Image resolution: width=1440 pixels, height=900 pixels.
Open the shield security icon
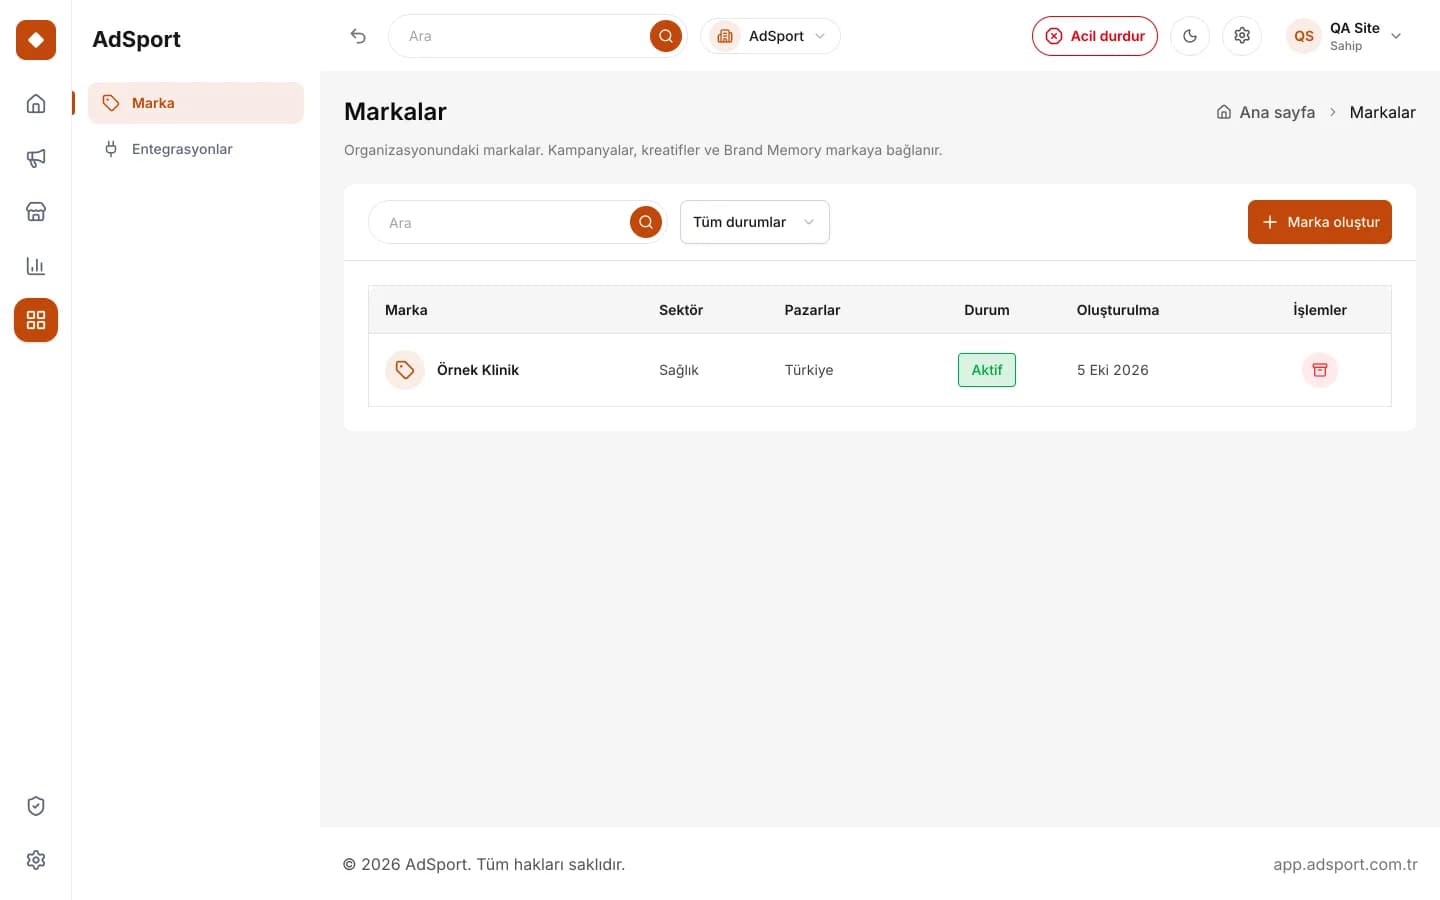[x=36, y=806]
